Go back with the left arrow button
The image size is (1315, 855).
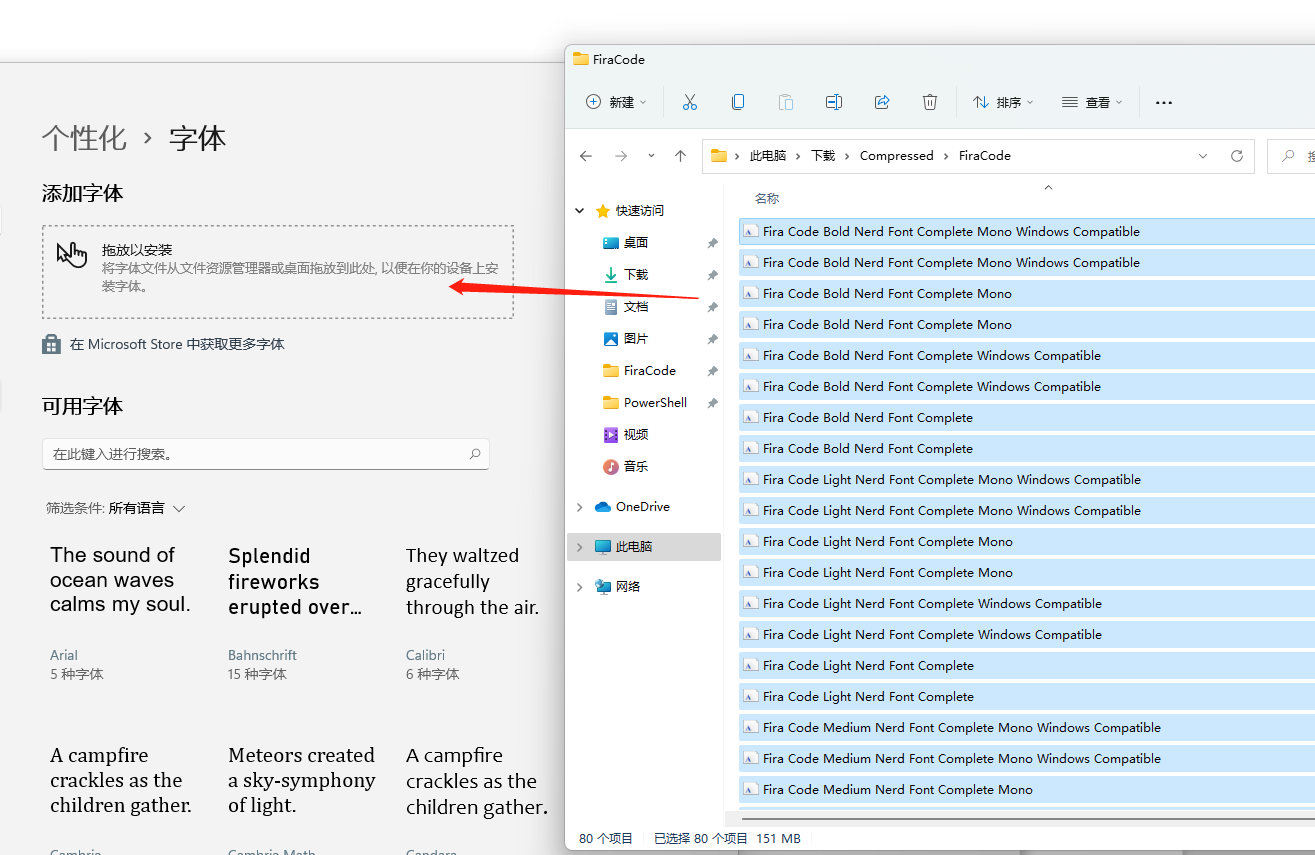coord(586,156)
